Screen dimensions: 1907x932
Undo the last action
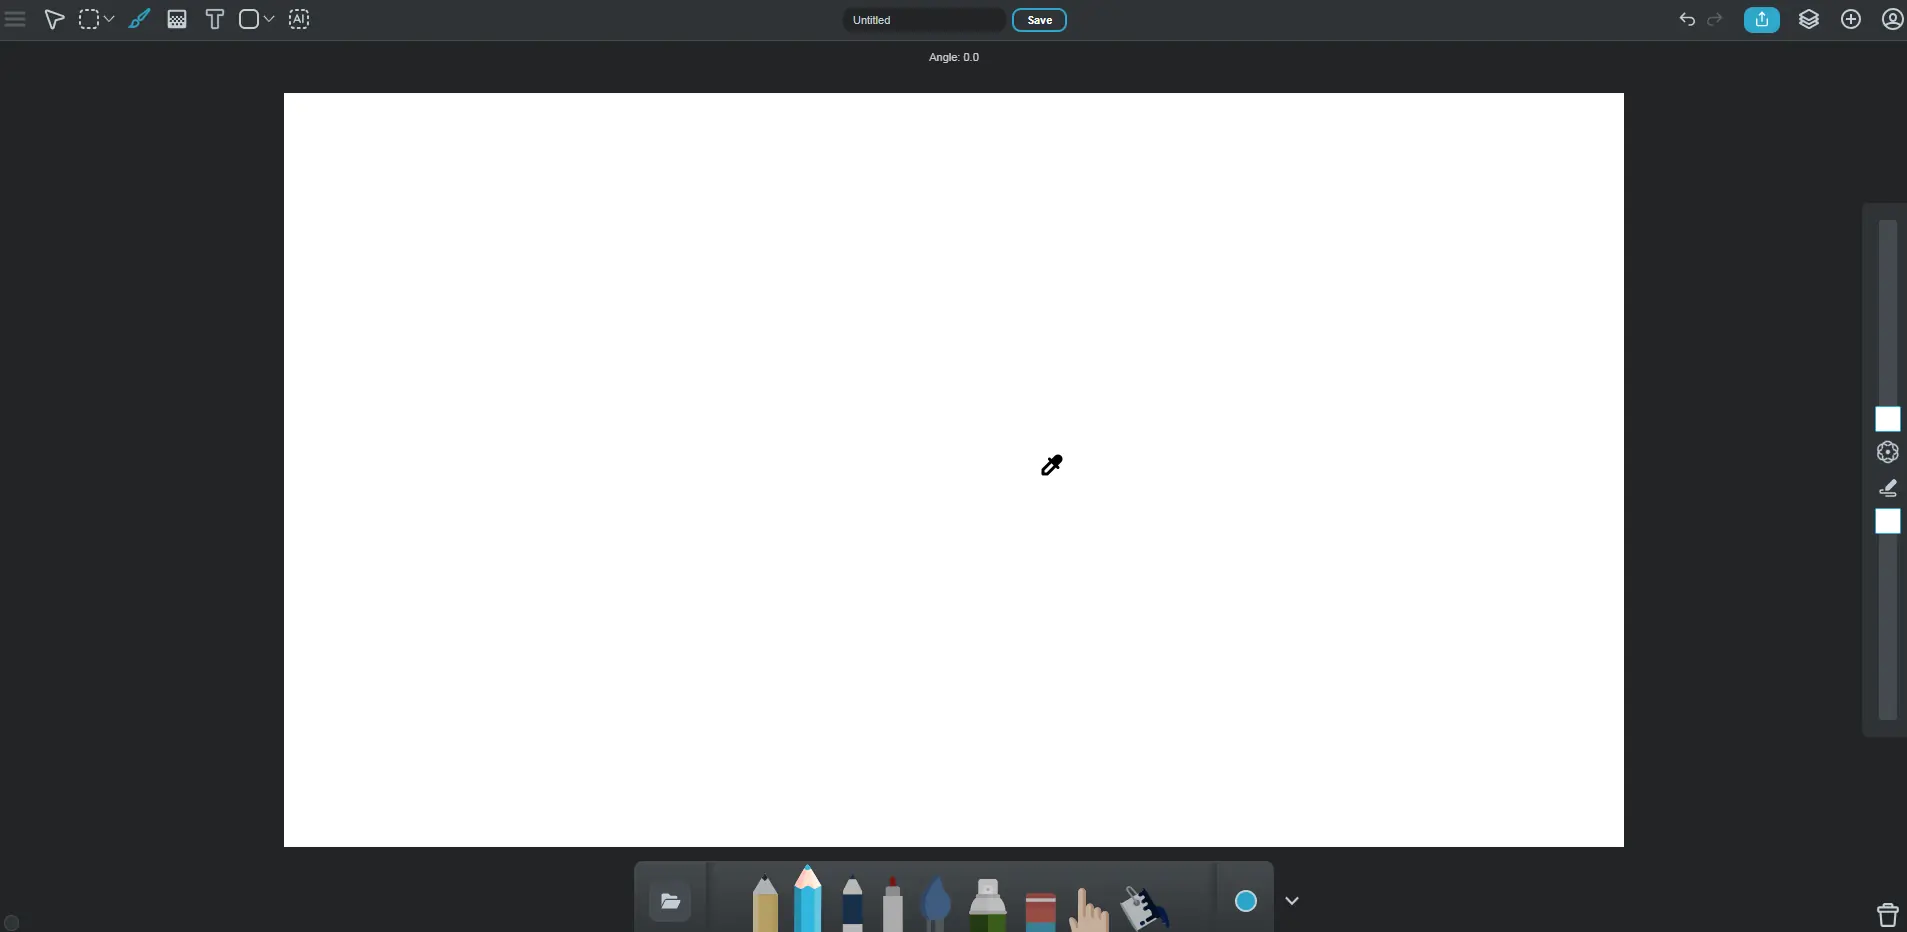(1687, 20)
